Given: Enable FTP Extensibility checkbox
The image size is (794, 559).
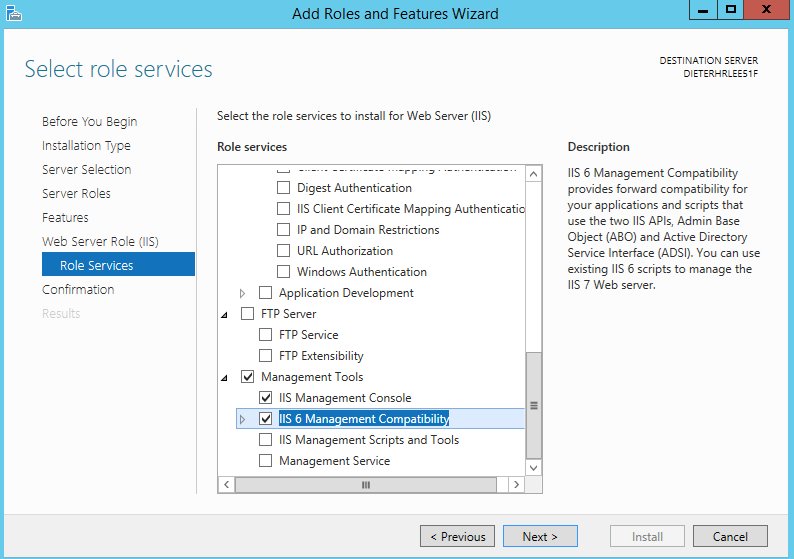Looking at the screenshot, I should [265, 356].
